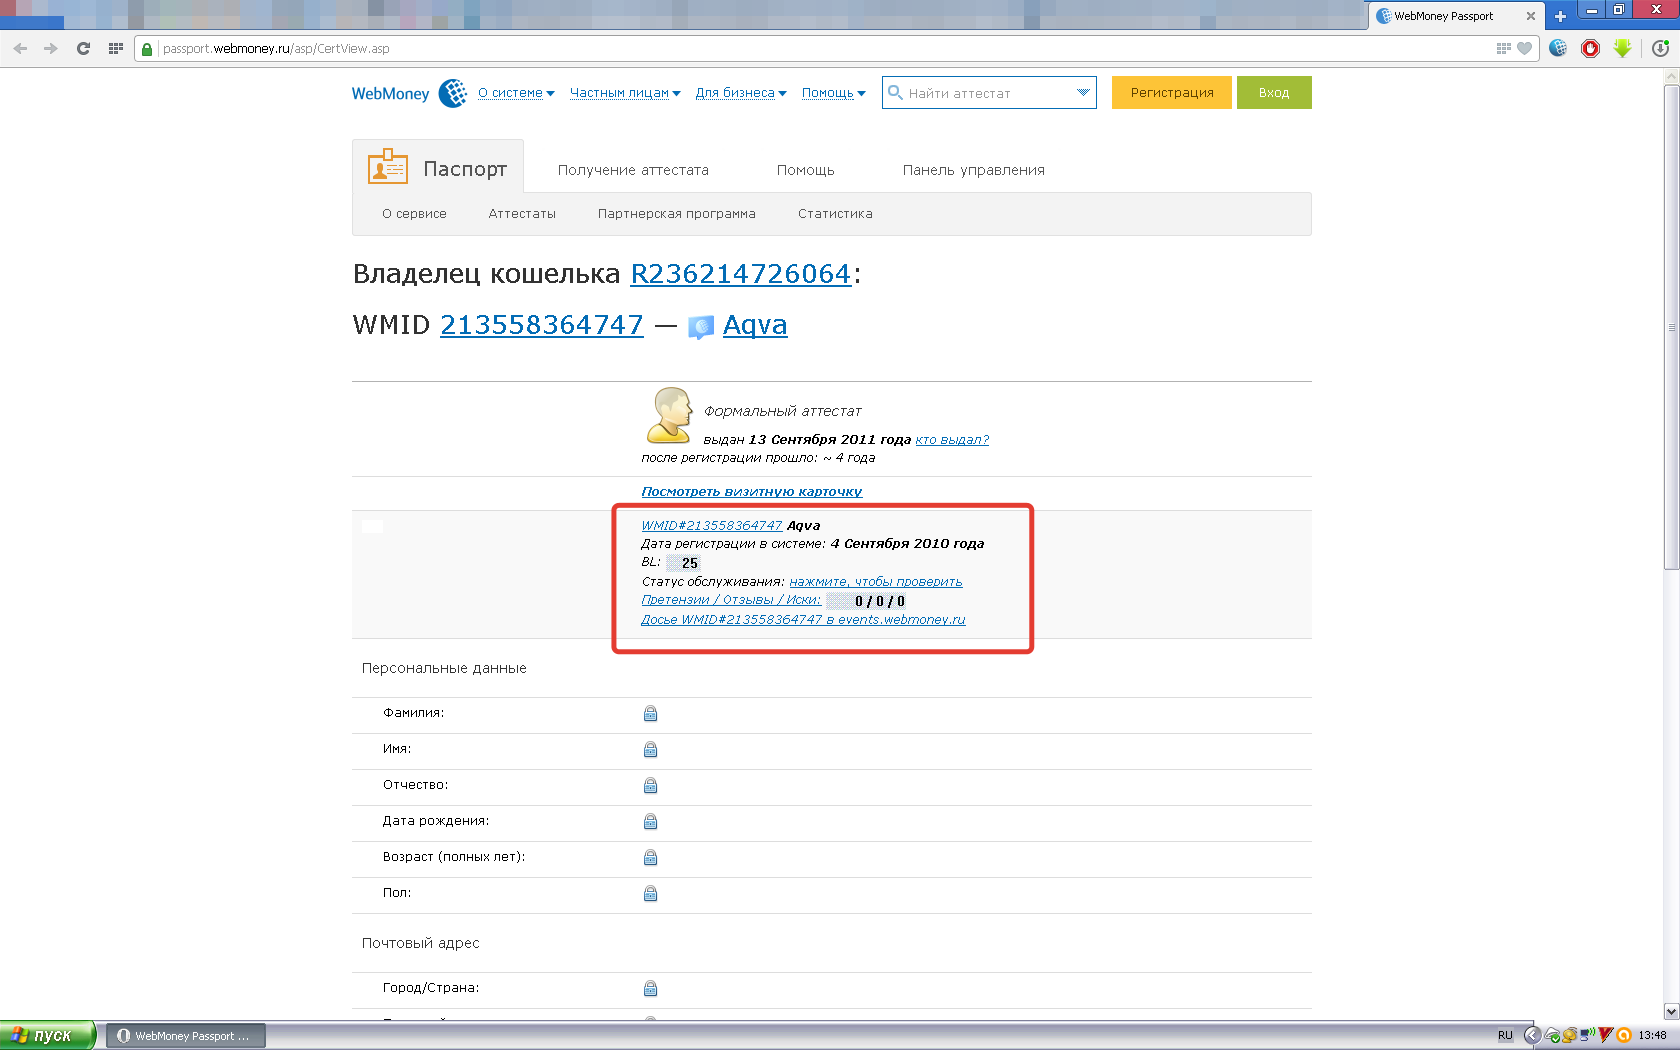Click нажмите, чтобы проверить status link
The image size is (1680, 1050).
coord(876,582)
